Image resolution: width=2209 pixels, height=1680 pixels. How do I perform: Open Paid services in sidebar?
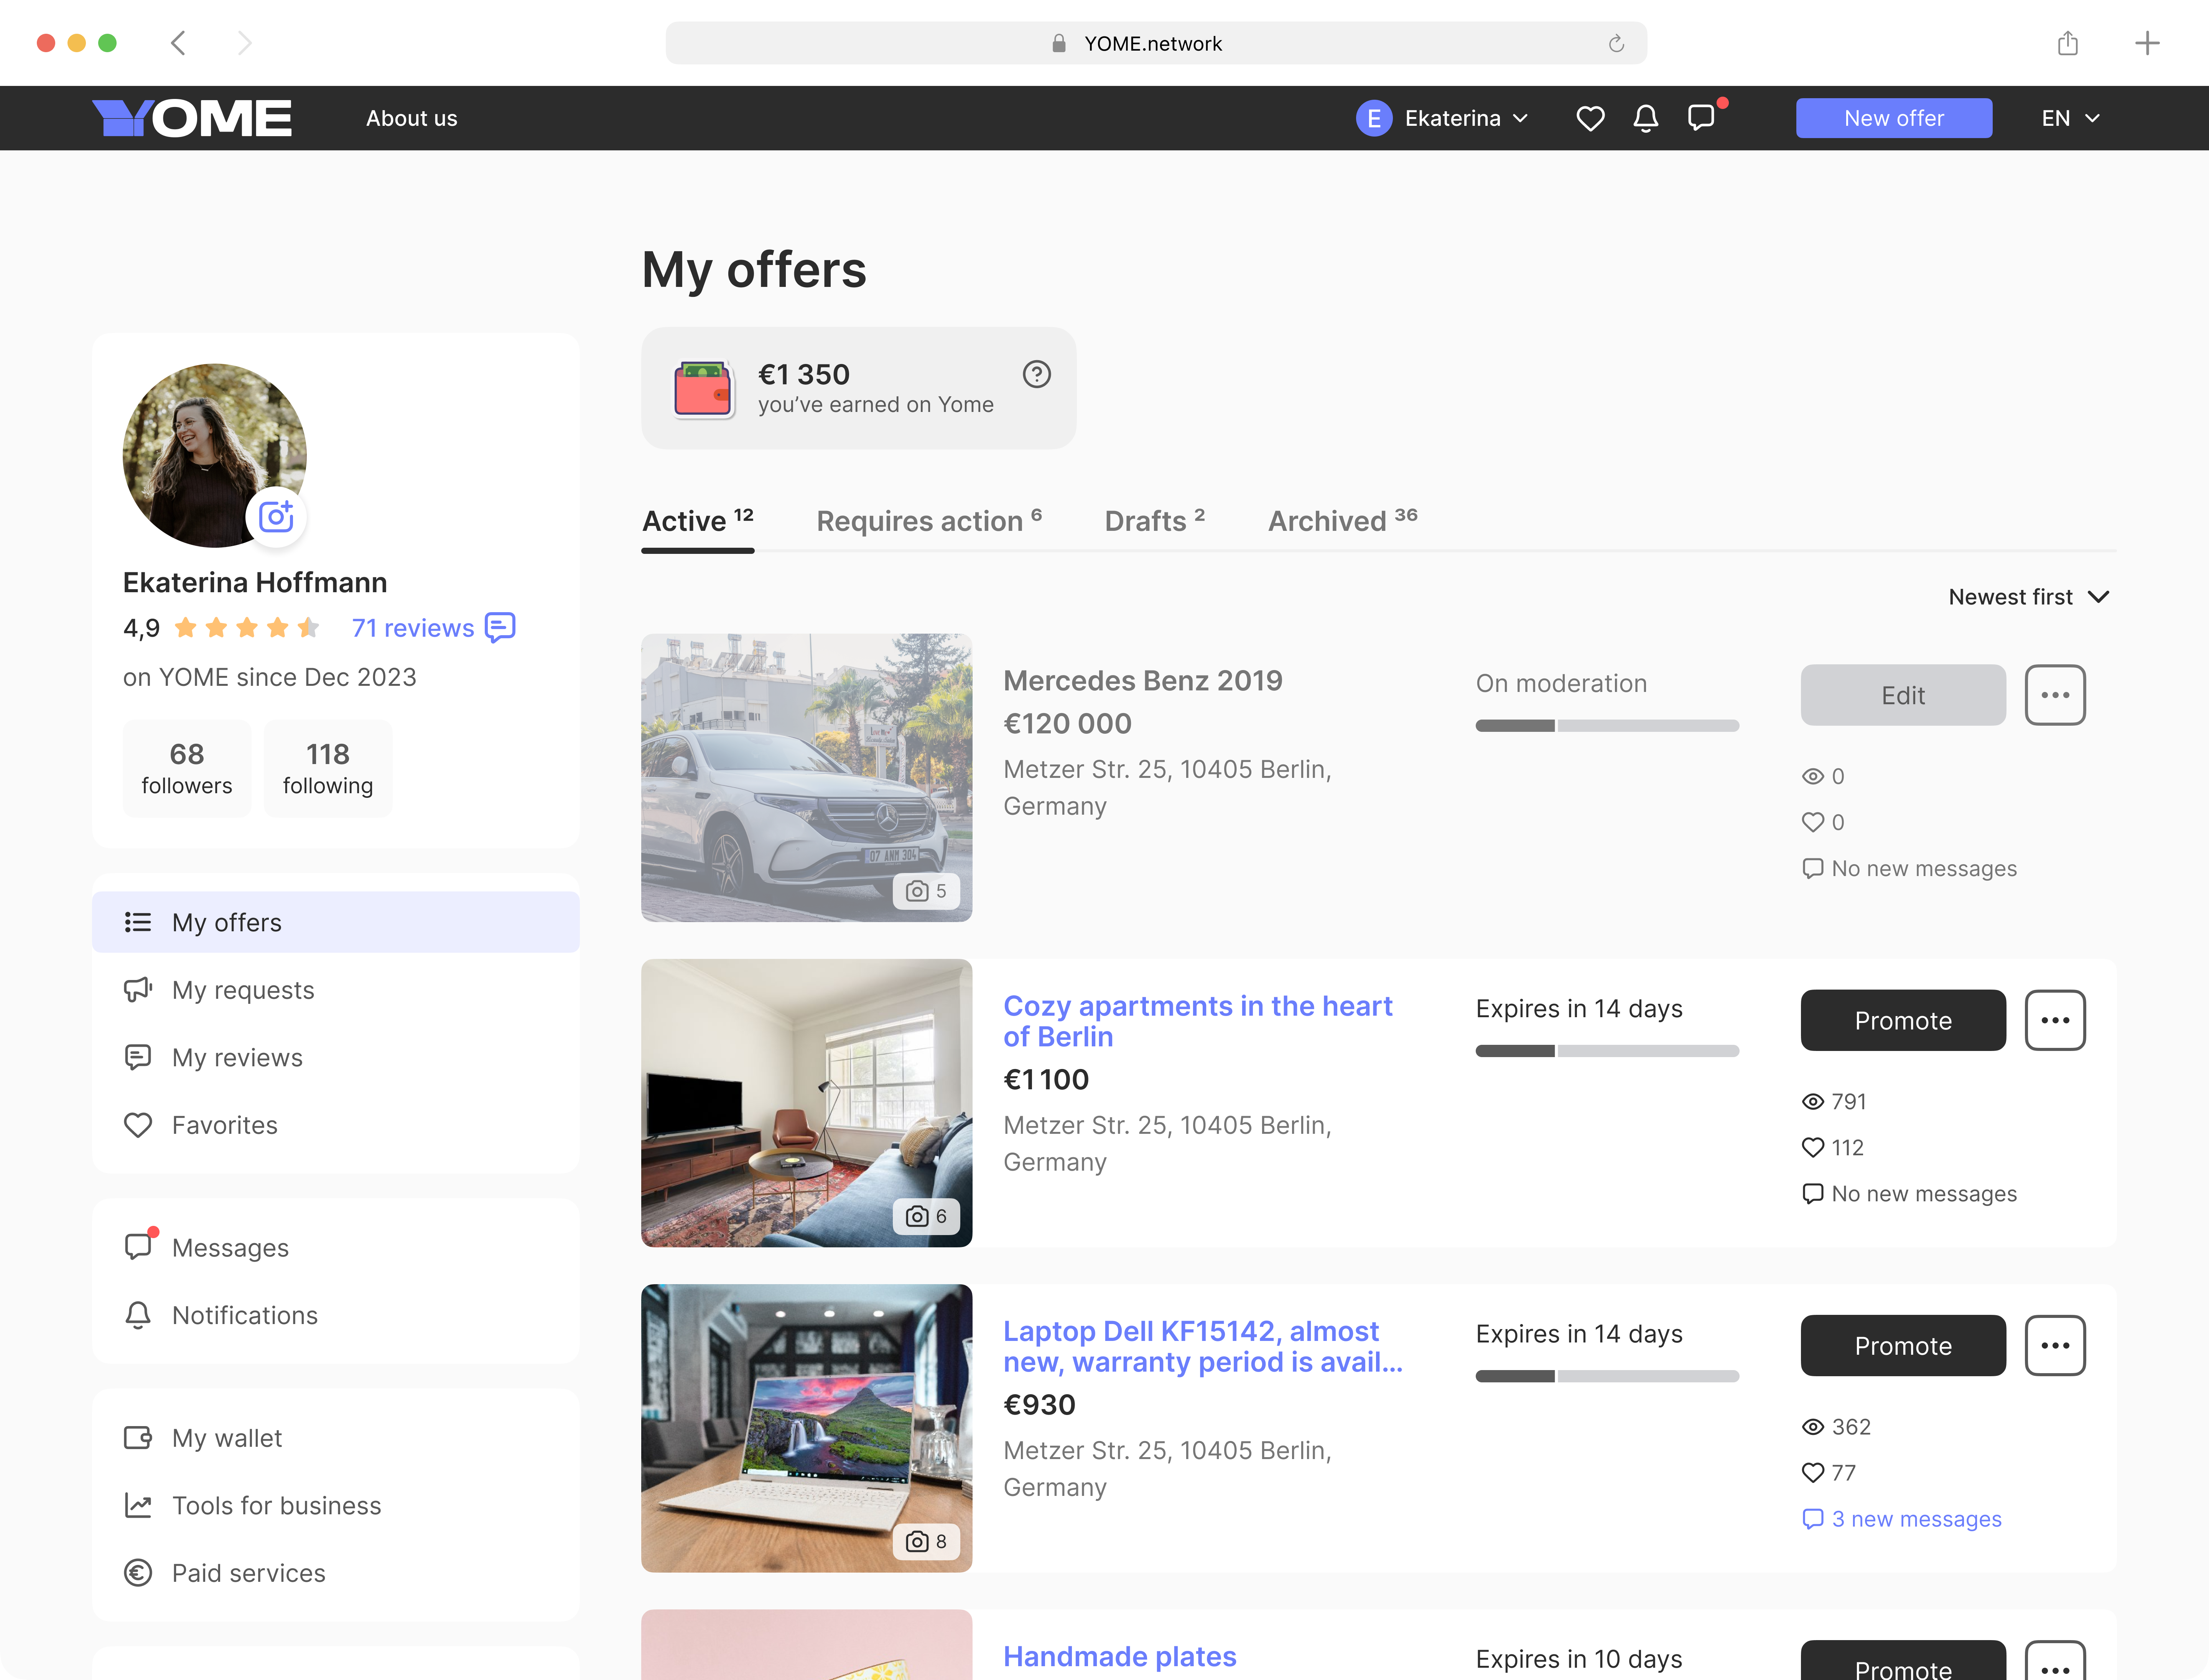[336, 1573]
